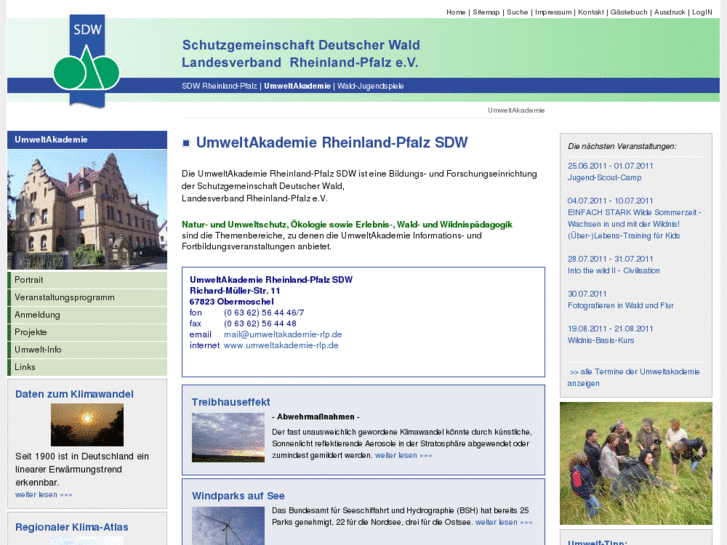Click the 04.07.2011 - 10.07.2011 date
The width and height of the screenshot is (727, 545).
610,201
